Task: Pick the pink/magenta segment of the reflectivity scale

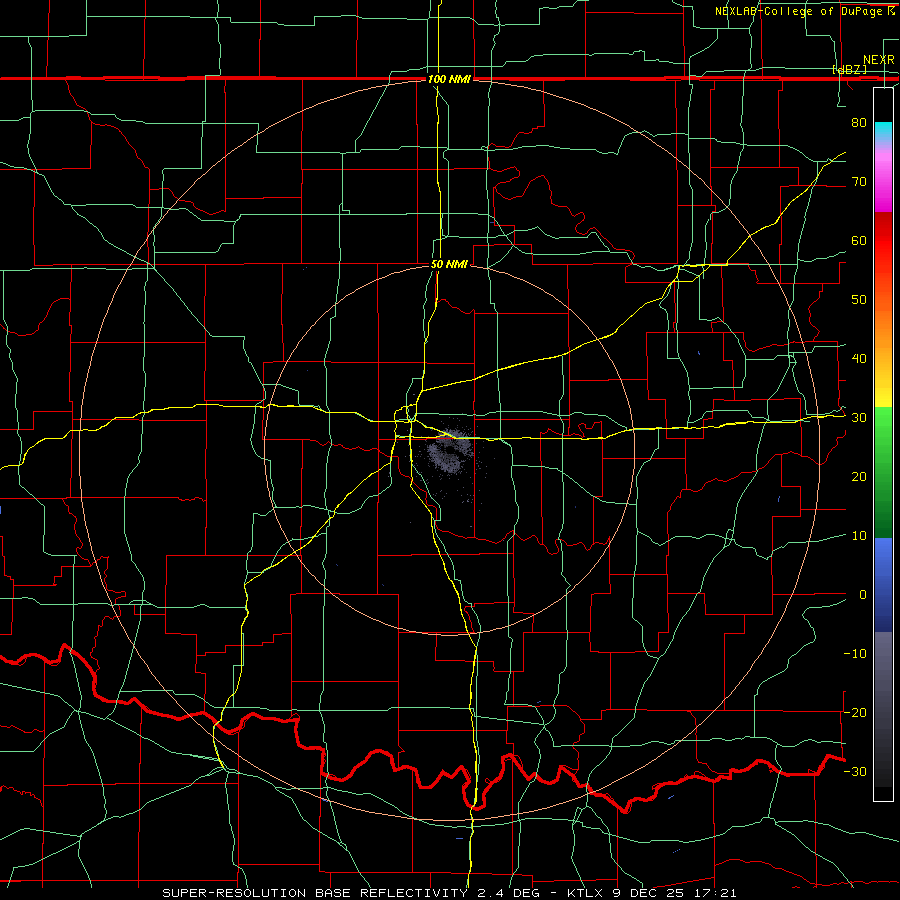Action: tap(883, 179)
